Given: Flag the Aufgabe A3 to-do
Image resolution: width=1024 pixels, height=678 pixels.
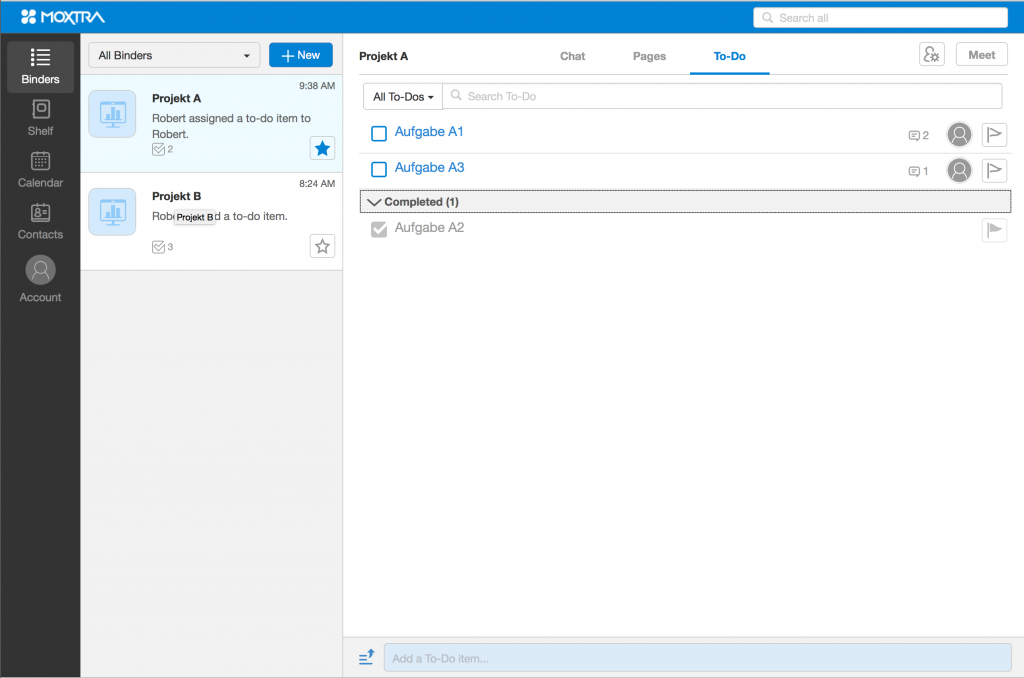Looking at the screenshot, I should [x=994, y=170].
